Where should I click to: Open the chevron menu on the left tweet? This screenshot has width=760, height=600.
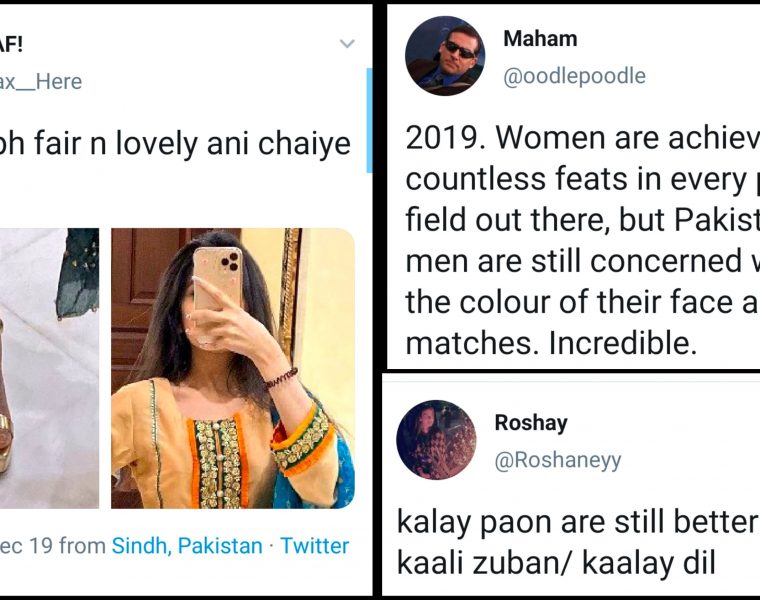[347, 44]
